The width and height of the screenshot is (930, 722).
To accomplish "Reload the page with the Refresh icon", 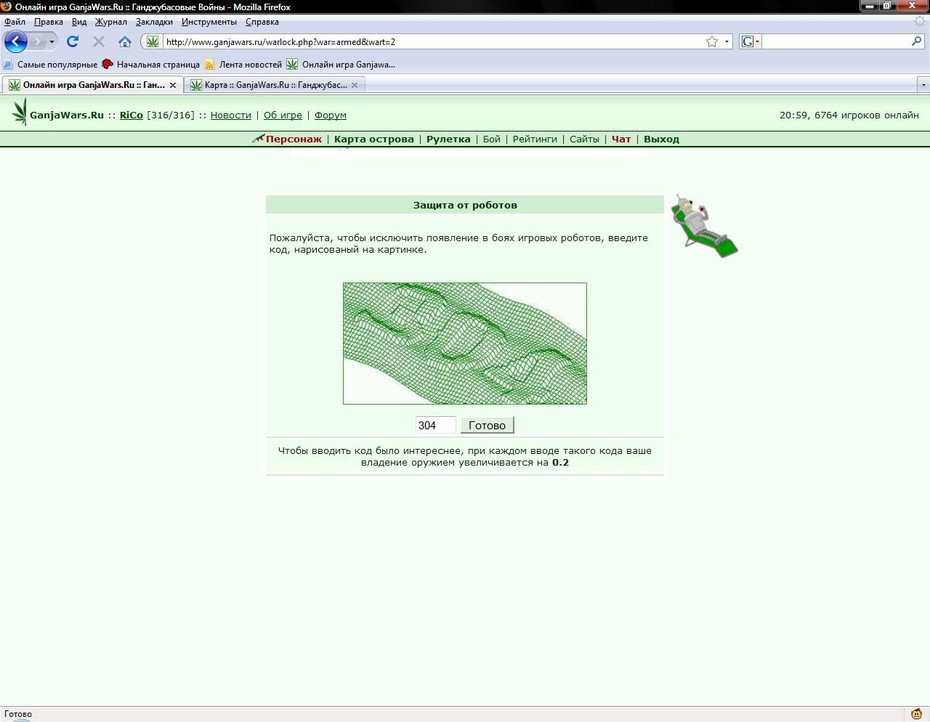I will coord(73,42).
